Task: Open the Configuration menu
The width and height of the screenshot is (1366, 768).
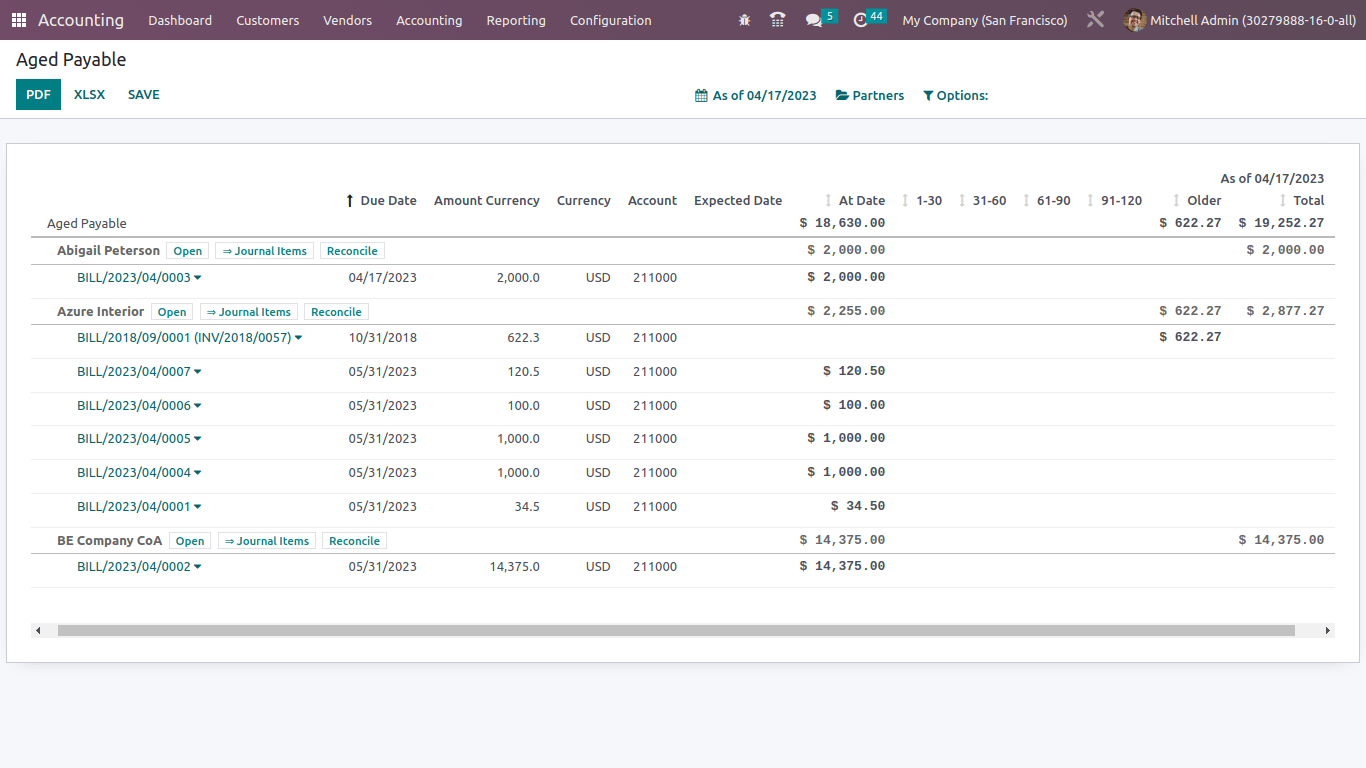Action: tap(610, 20)
